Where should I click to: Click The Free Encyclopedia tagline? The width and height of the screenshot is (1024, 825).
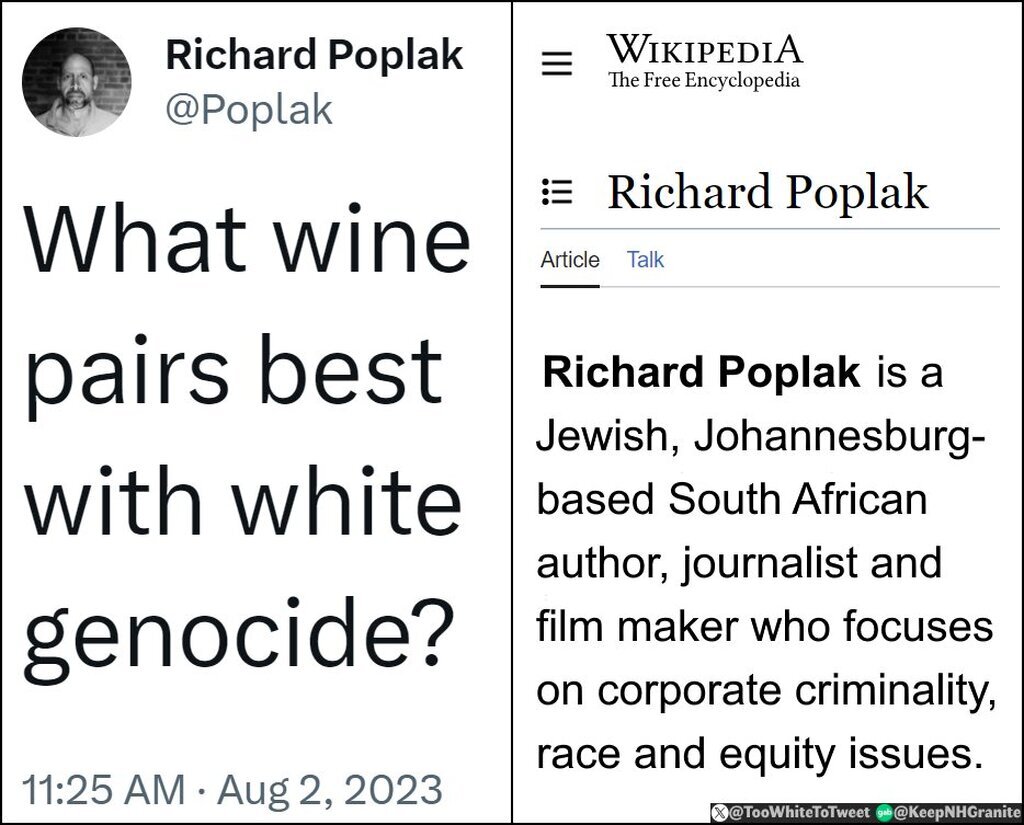click(x=704, y=81)
